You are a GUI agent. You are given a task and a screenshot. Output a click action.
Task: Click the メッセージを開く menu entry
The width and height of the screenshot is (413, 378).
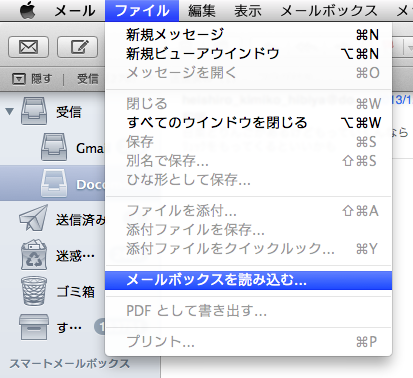pyautogui.click(x=248, y=72)
